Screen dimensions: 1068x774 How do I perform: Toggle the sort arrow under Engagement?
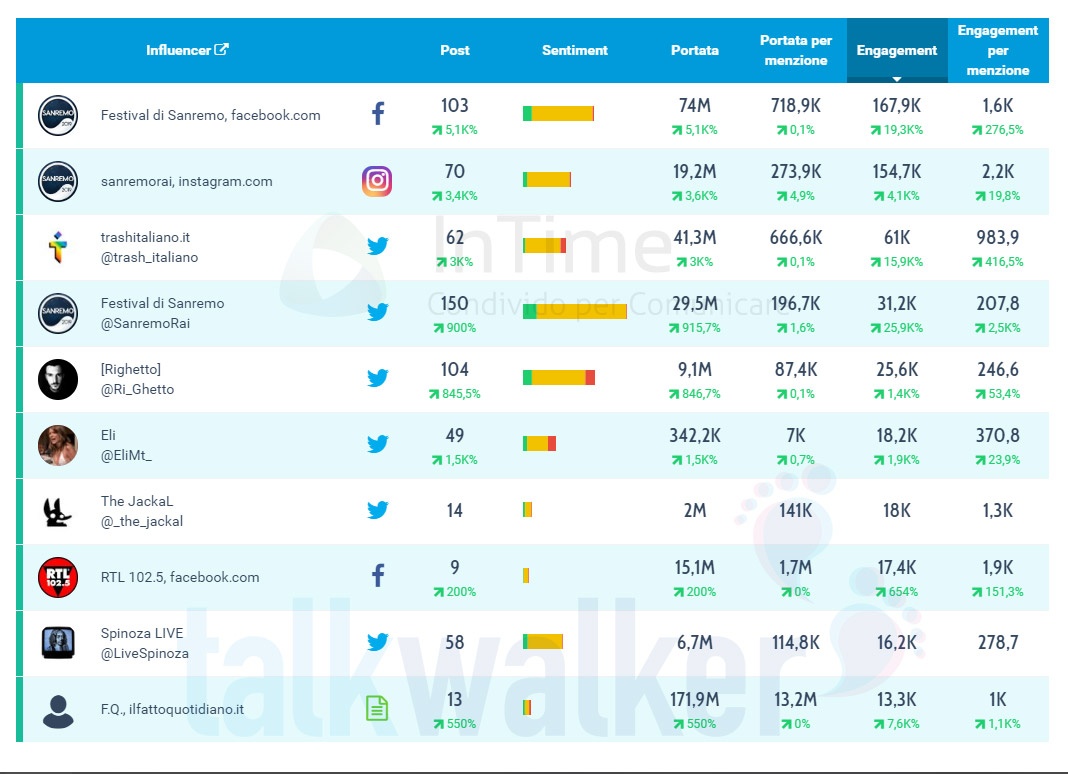(x=897, y=79)
